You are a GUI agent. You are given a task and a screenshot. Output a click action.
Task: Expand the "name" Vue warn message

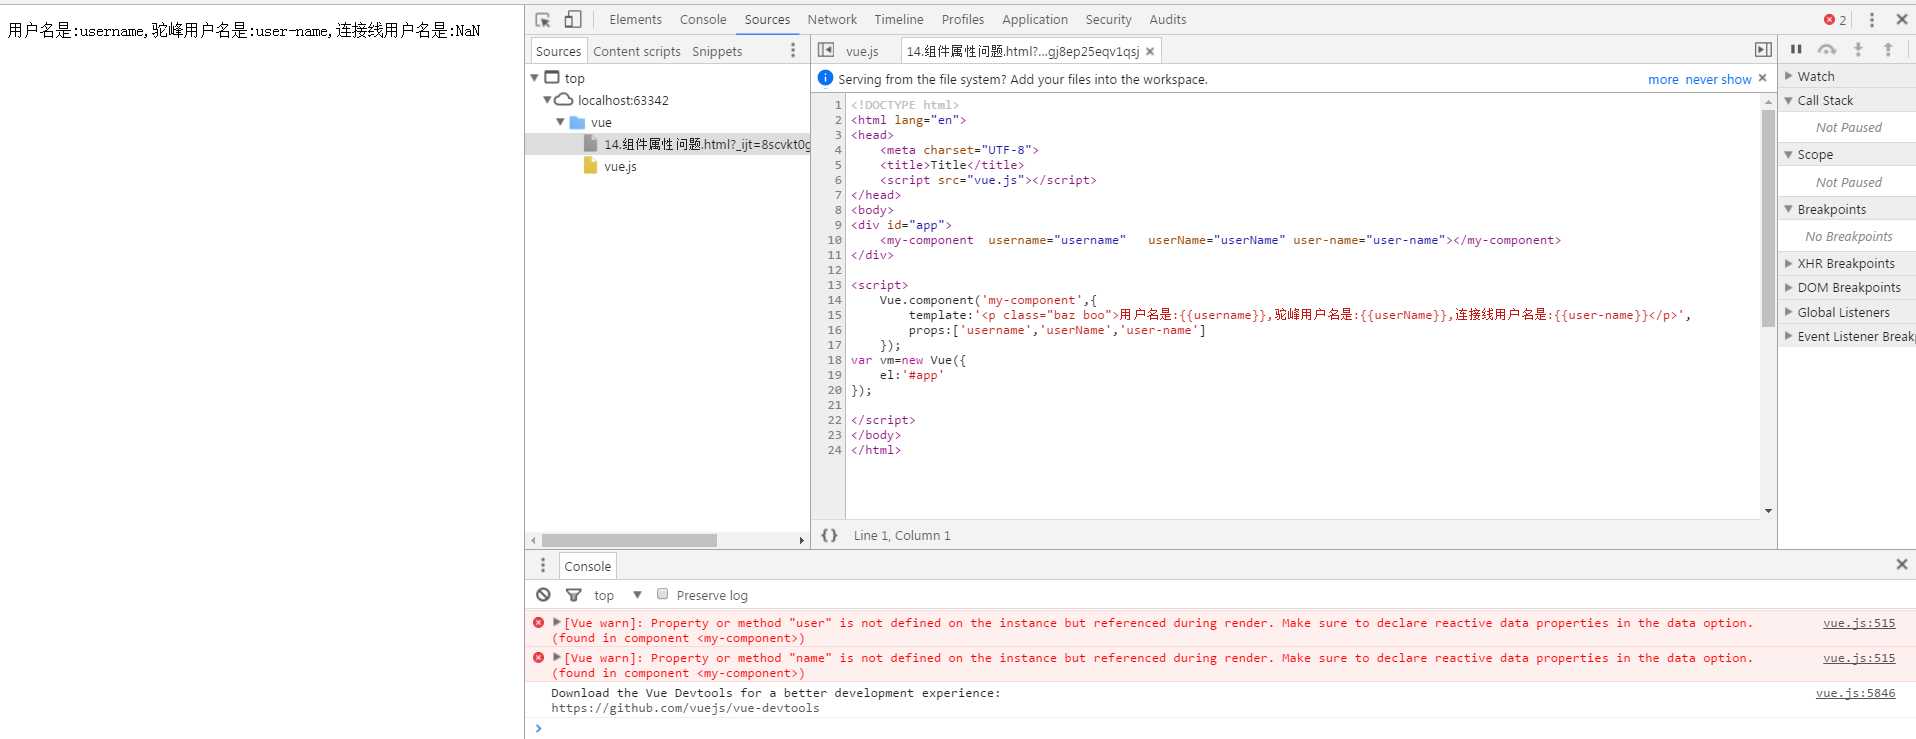(x=557, y=657)
